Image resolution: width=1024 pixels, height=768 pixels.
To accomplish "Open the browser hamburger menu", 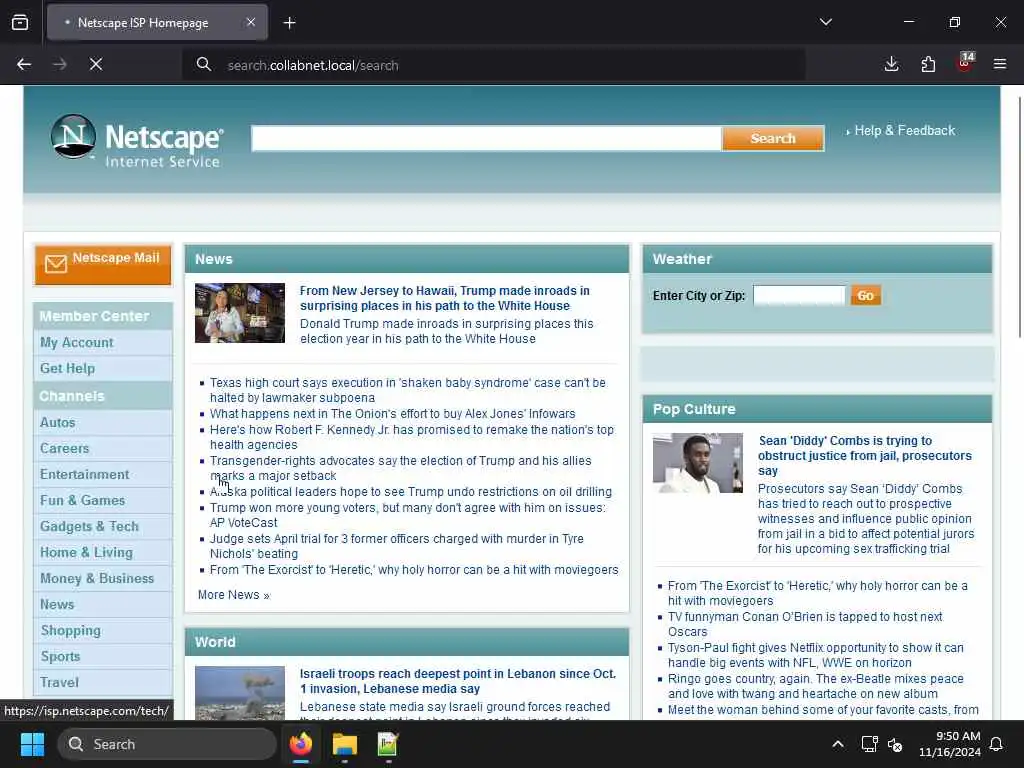I will tap(1000, 64).
